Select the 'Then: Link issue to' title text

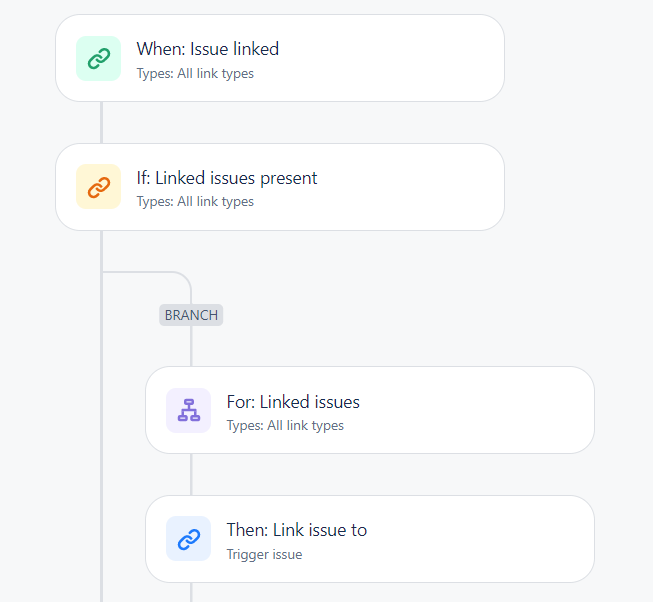pos(297,530)
